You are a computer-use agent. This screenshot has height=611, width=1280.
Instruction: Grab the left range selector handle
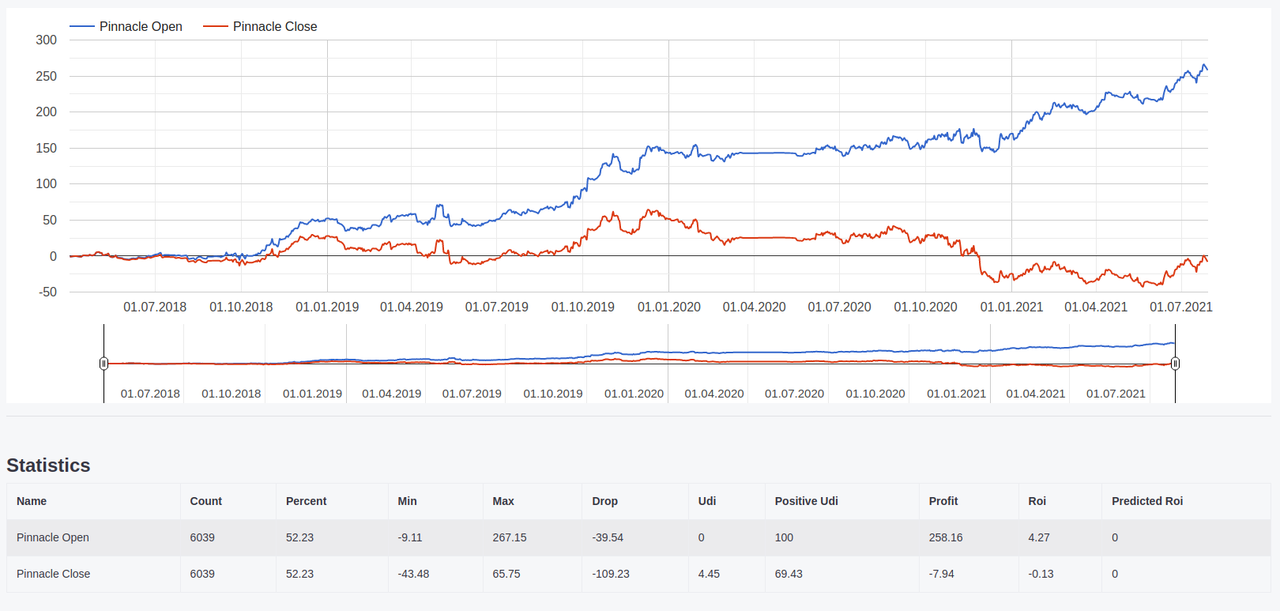104,364
